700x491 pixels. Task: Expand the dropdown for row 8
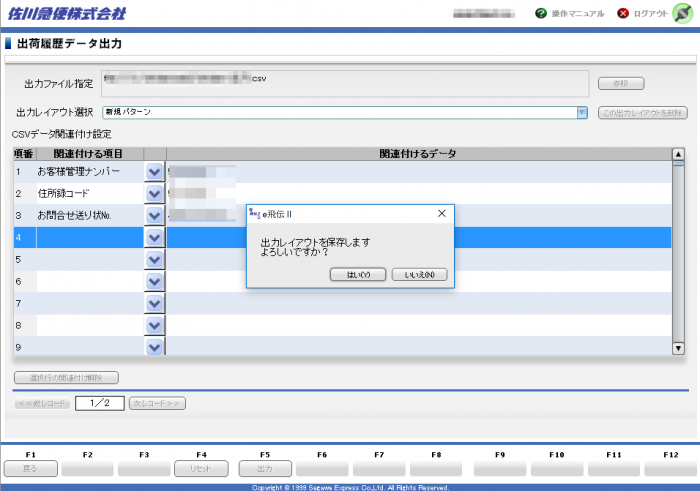154,325
